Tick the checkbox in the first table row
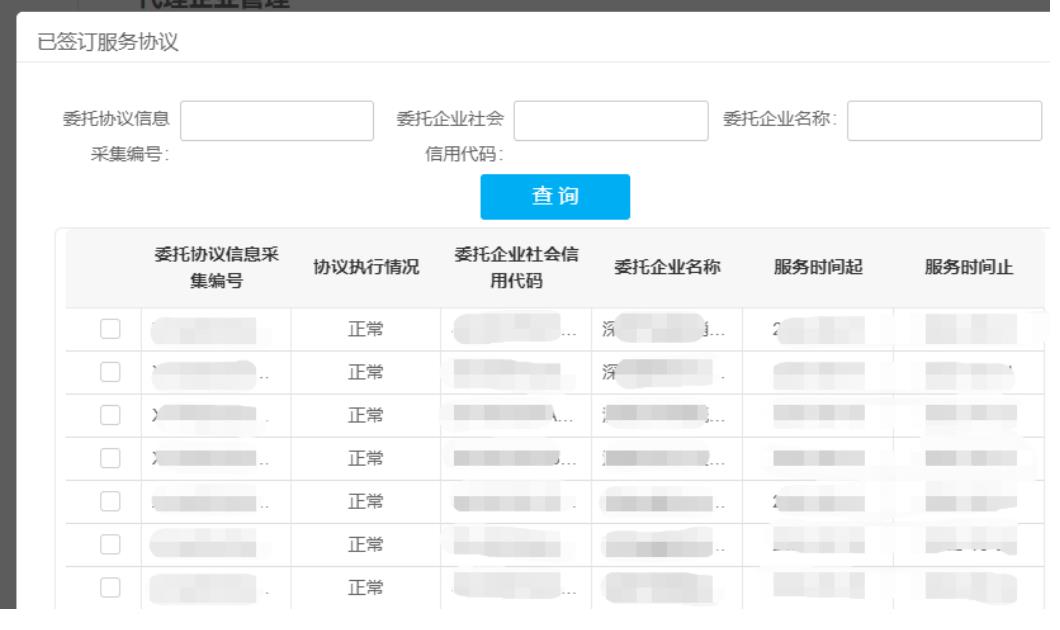Image resolution: width=1060 pixels, height=630 pixels. [x=110, y=329]
